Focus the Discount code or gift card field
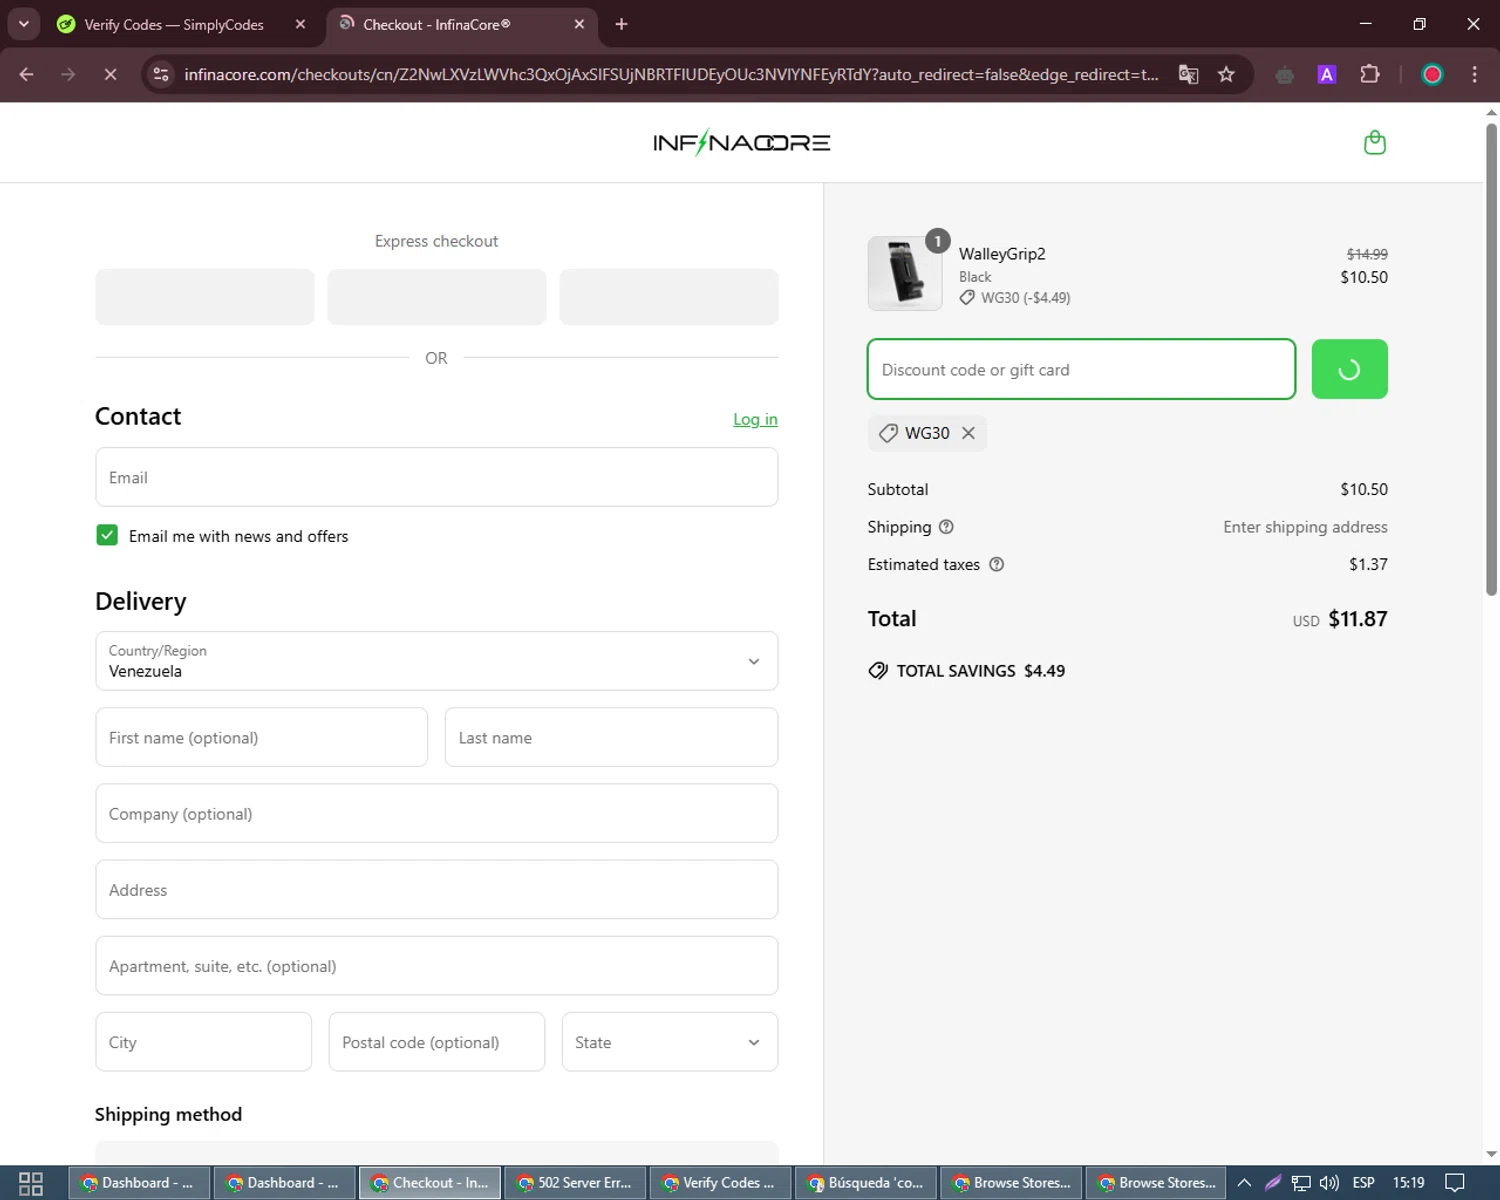This screenshot has width=1500, height=1200. click(x=1081, y=369)
